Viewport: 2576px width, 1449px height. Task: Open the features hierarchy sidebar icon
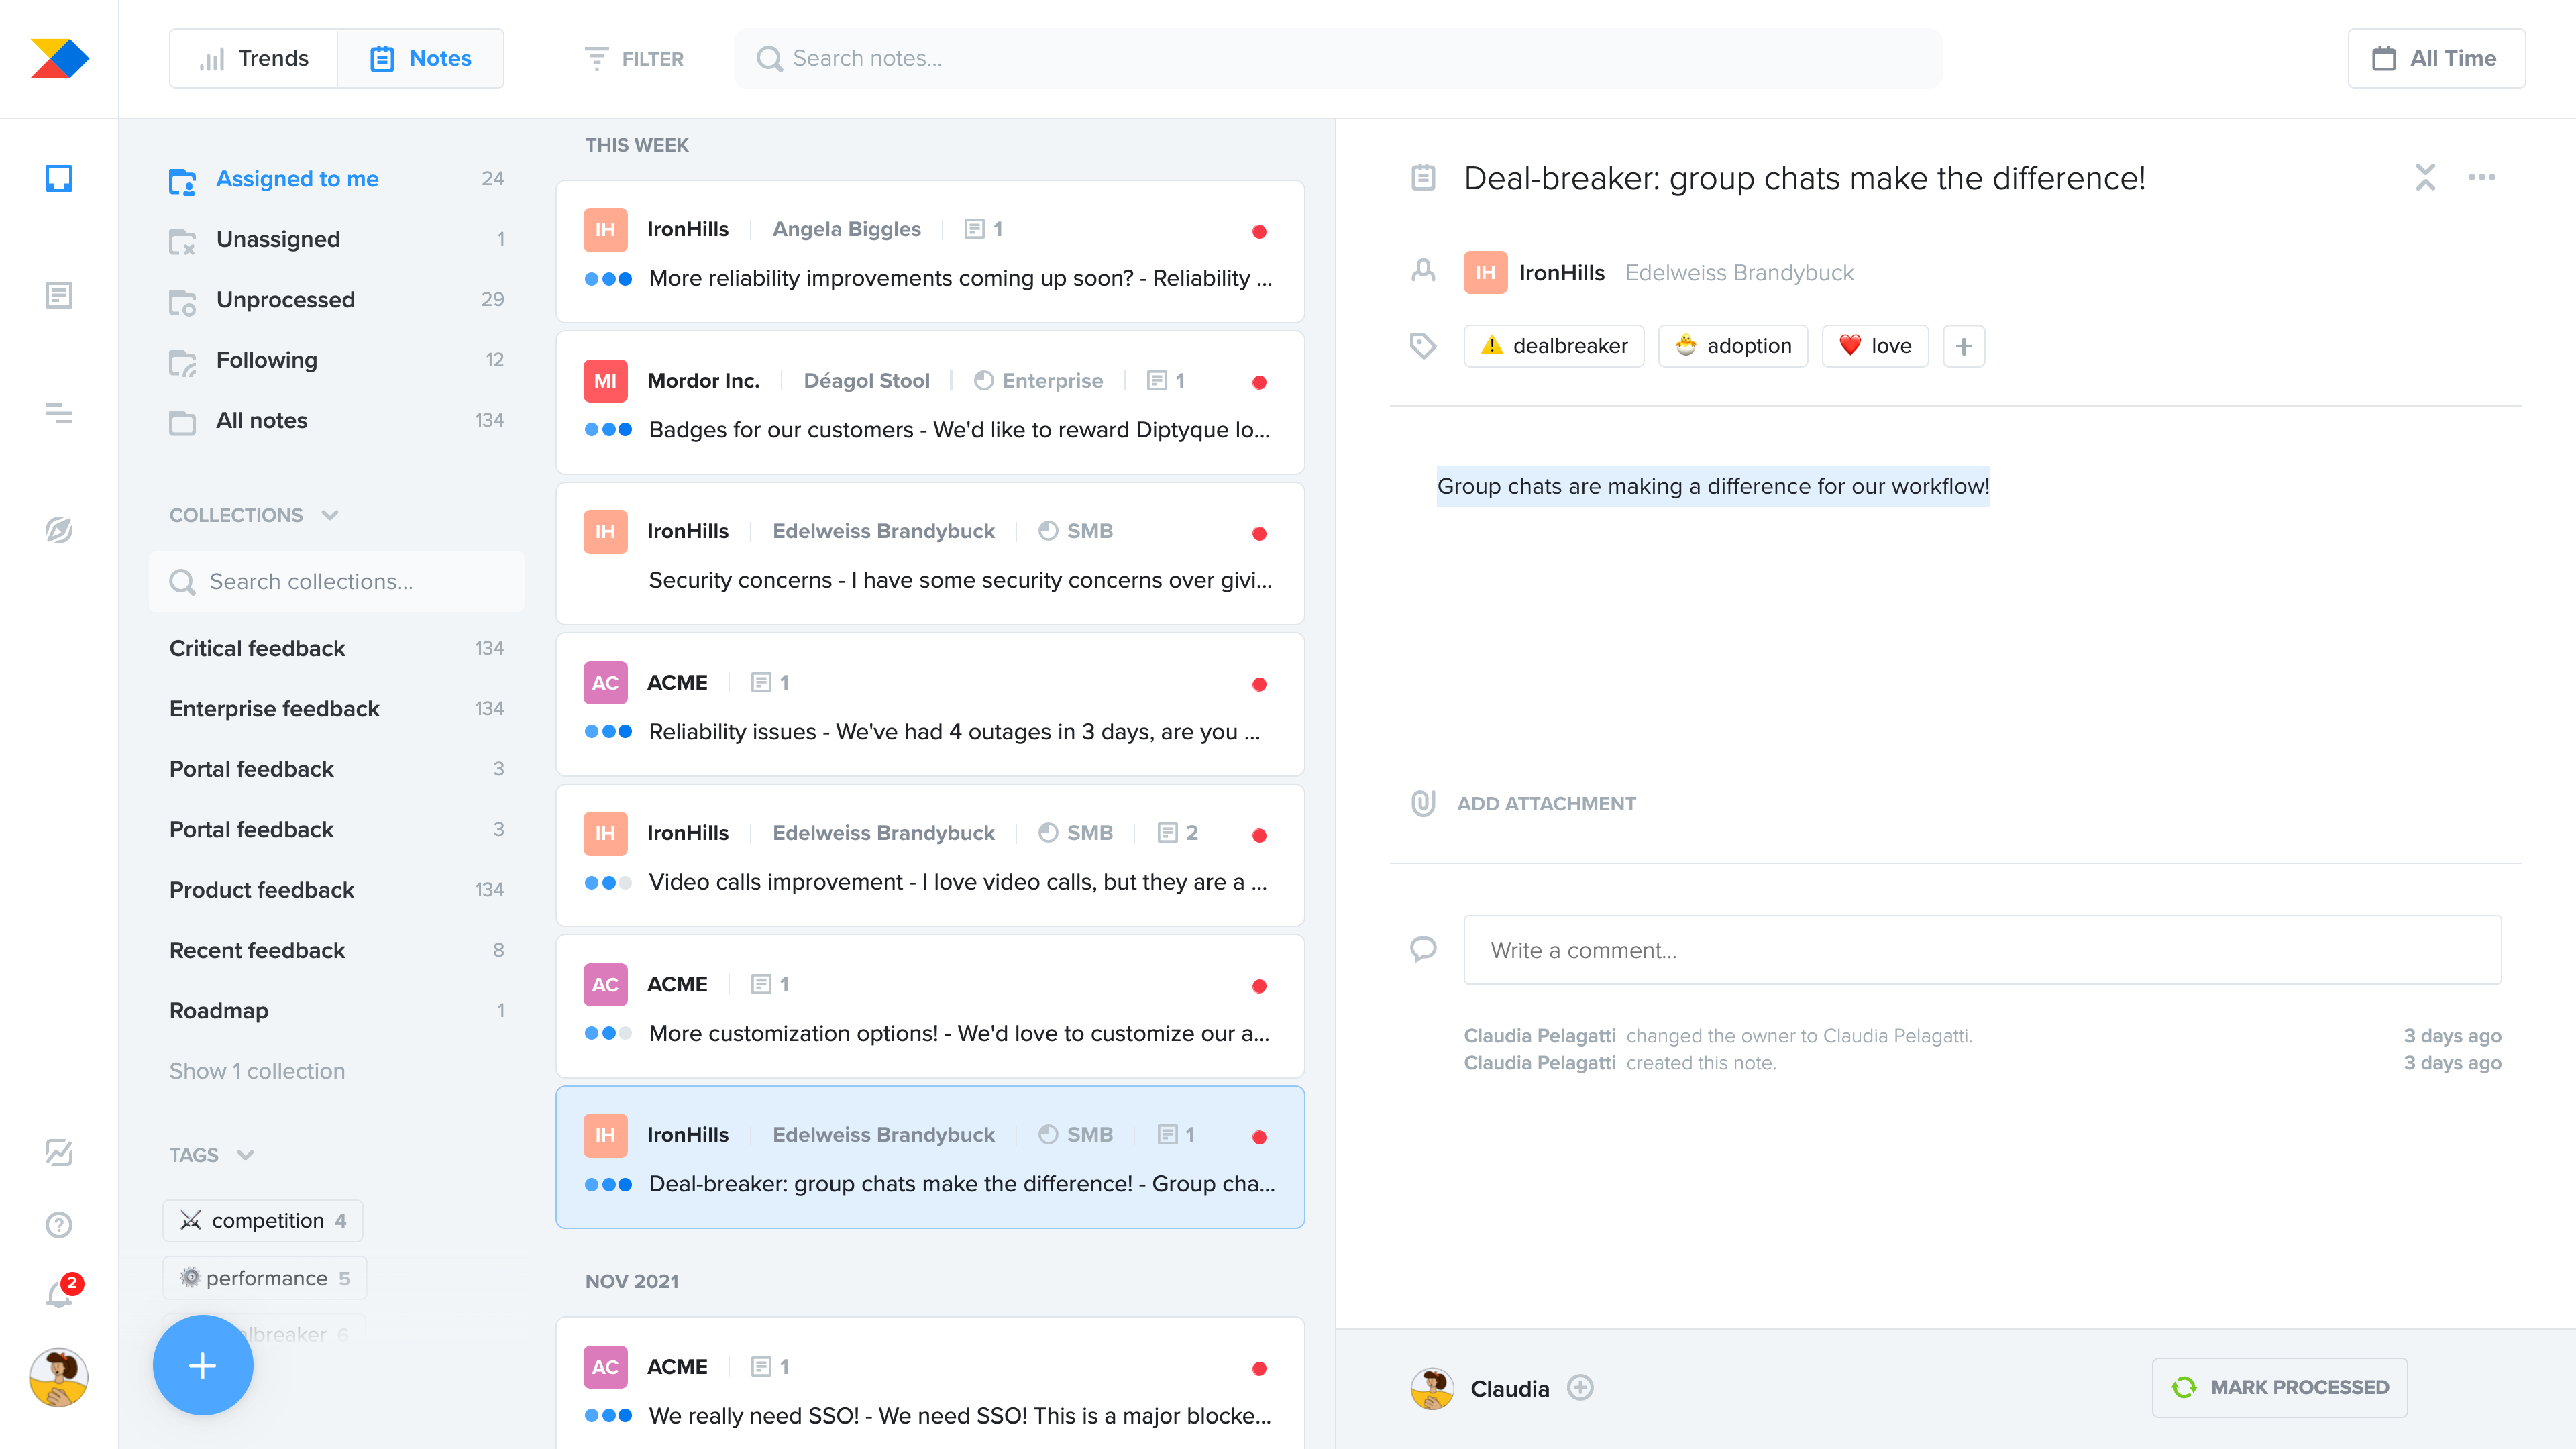coord(59,413)
